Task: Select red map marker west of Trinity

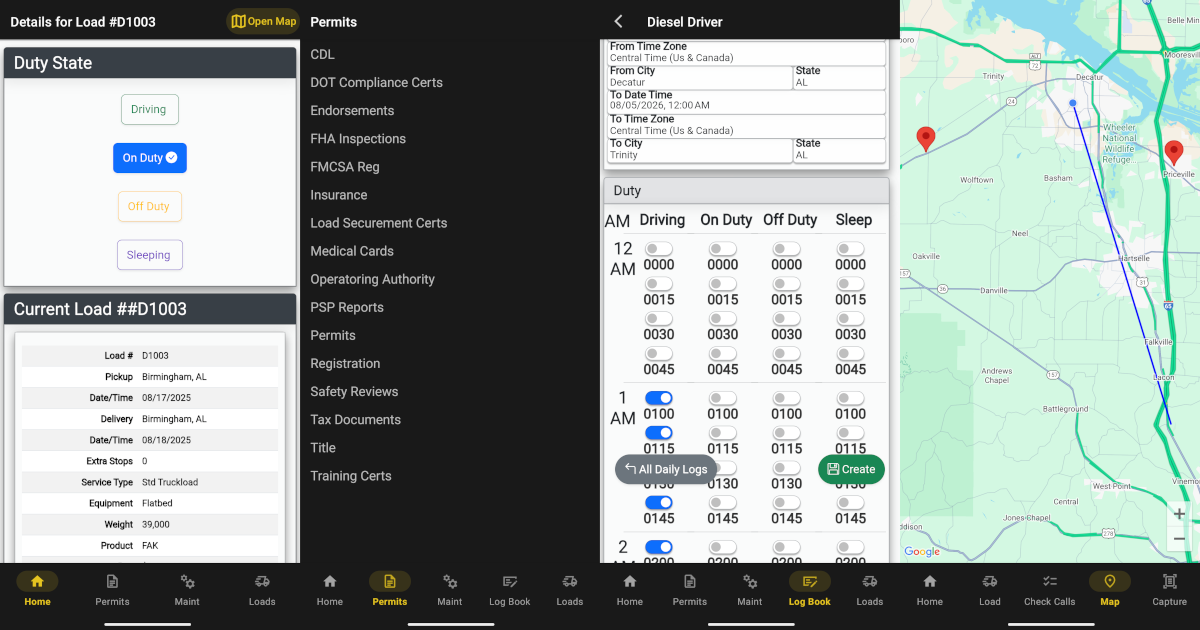Action: tap(926, 139)
